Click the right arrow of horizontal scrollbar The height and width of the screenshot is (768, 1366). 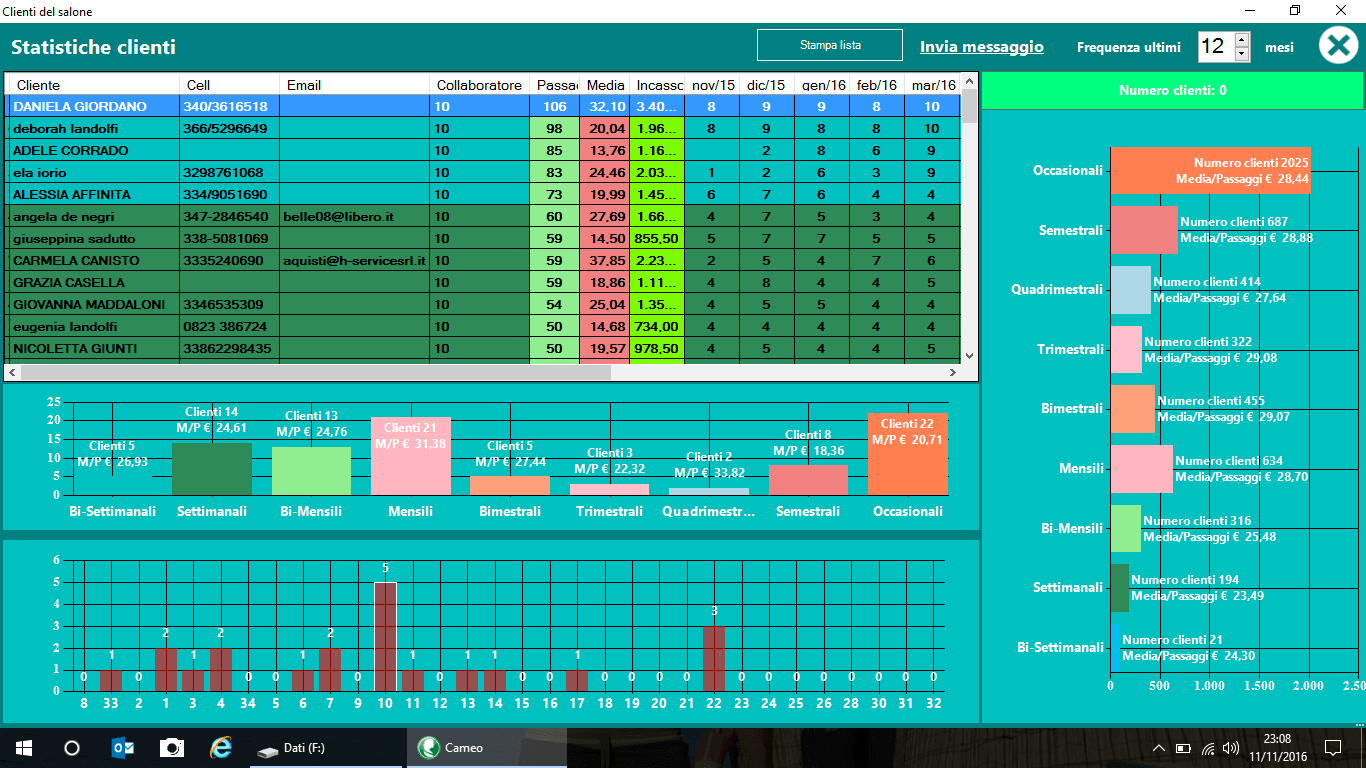click(952, 371)
